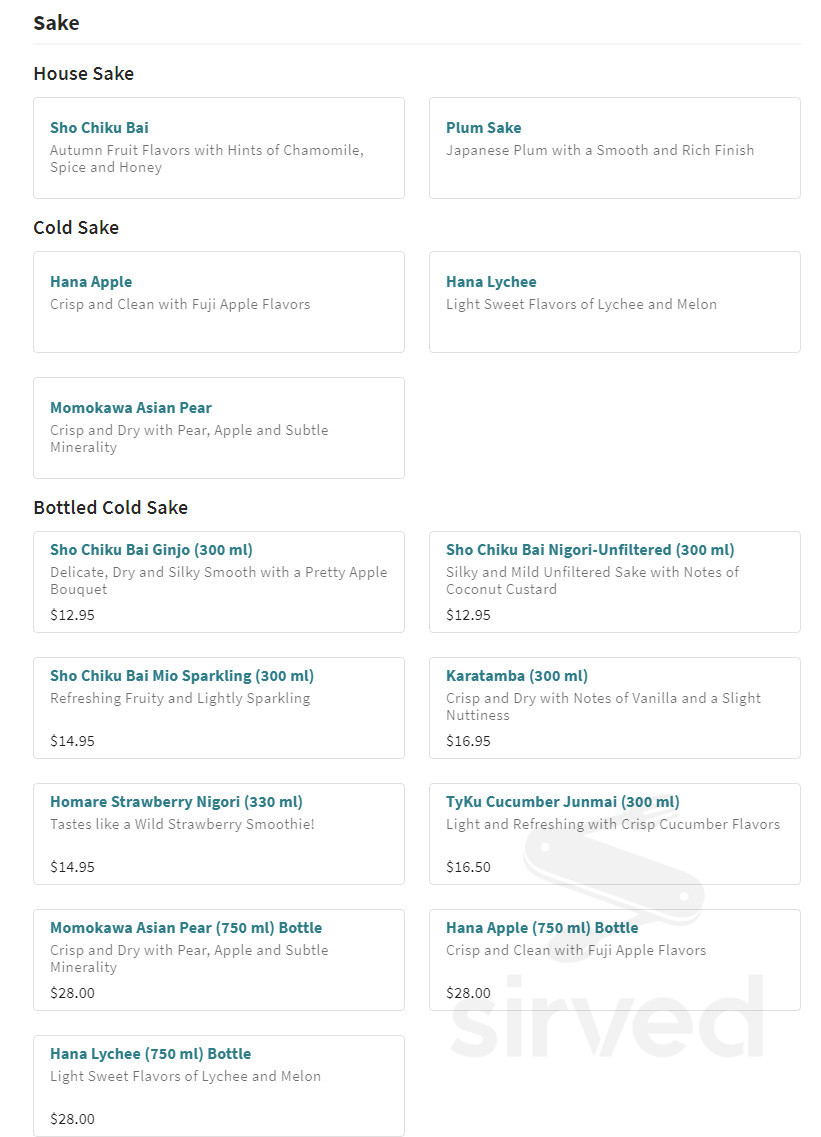Open Momokawa Asian Pear (750 ml) Bottle
This screenshot has width=821, height=1137.
(x=186, y=928)
